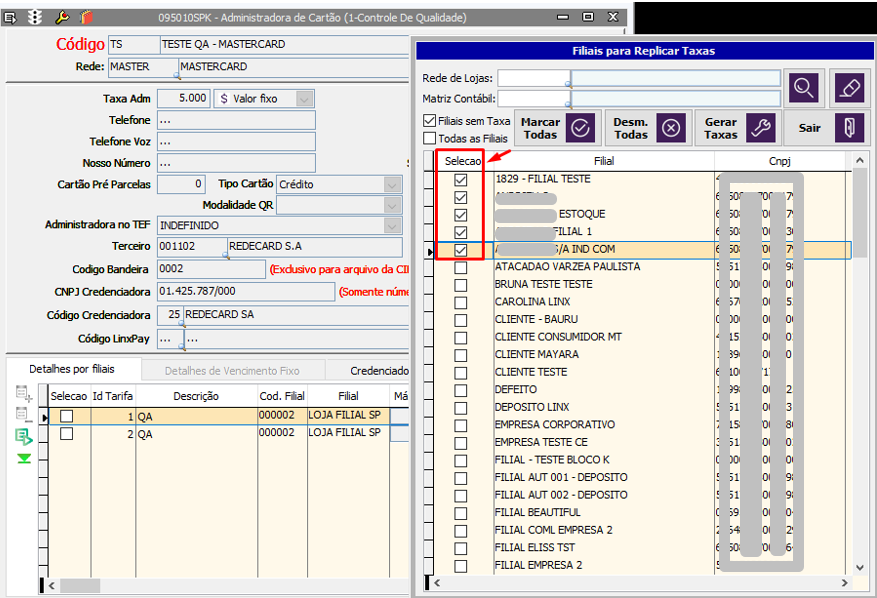Screen dimensions: 877x598
Task: Click the Id Tarifa column header
Action: pyautogui.click(x=112, y=396)
